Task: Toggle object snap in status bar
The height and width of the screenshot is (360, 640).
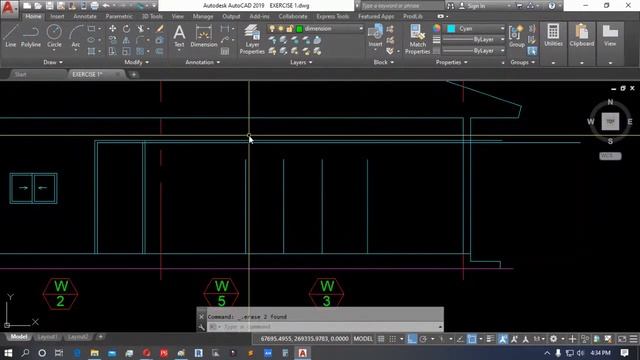Action: coord(472,339)
